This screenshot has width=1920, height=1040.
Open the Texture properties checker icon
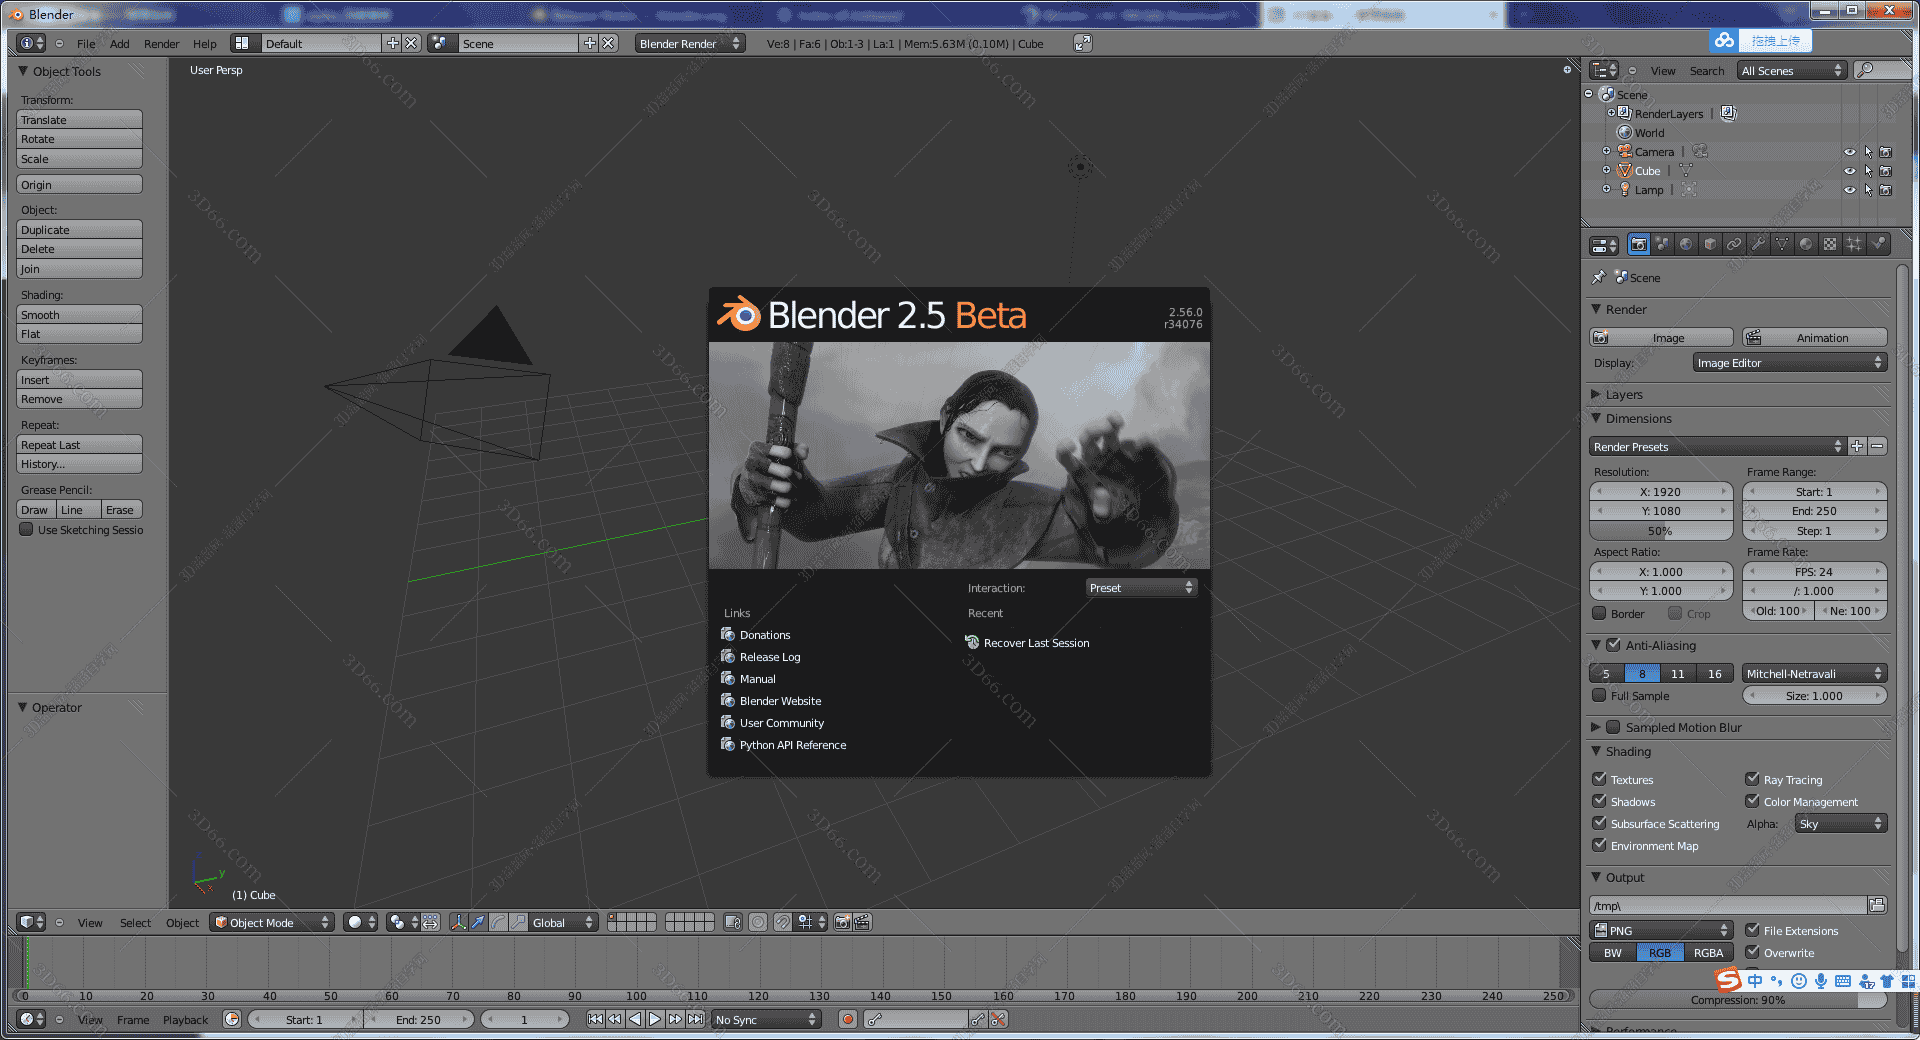coord(1830,244)
